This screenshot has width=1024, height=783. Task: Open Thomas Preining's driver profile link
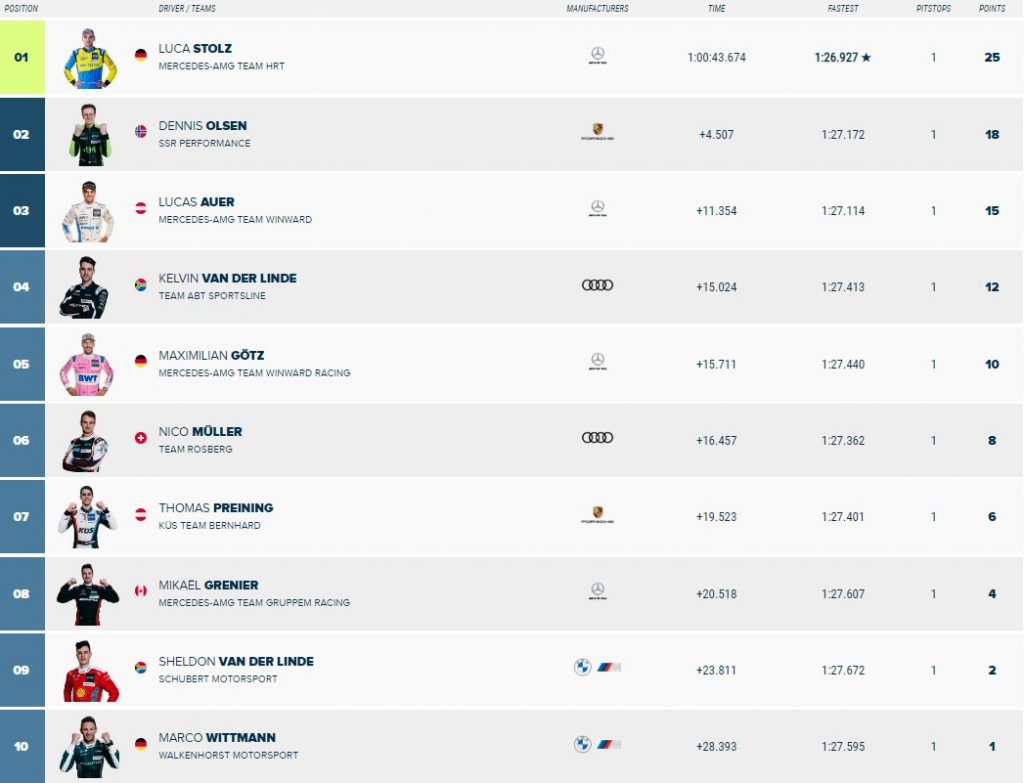[216, 507]
